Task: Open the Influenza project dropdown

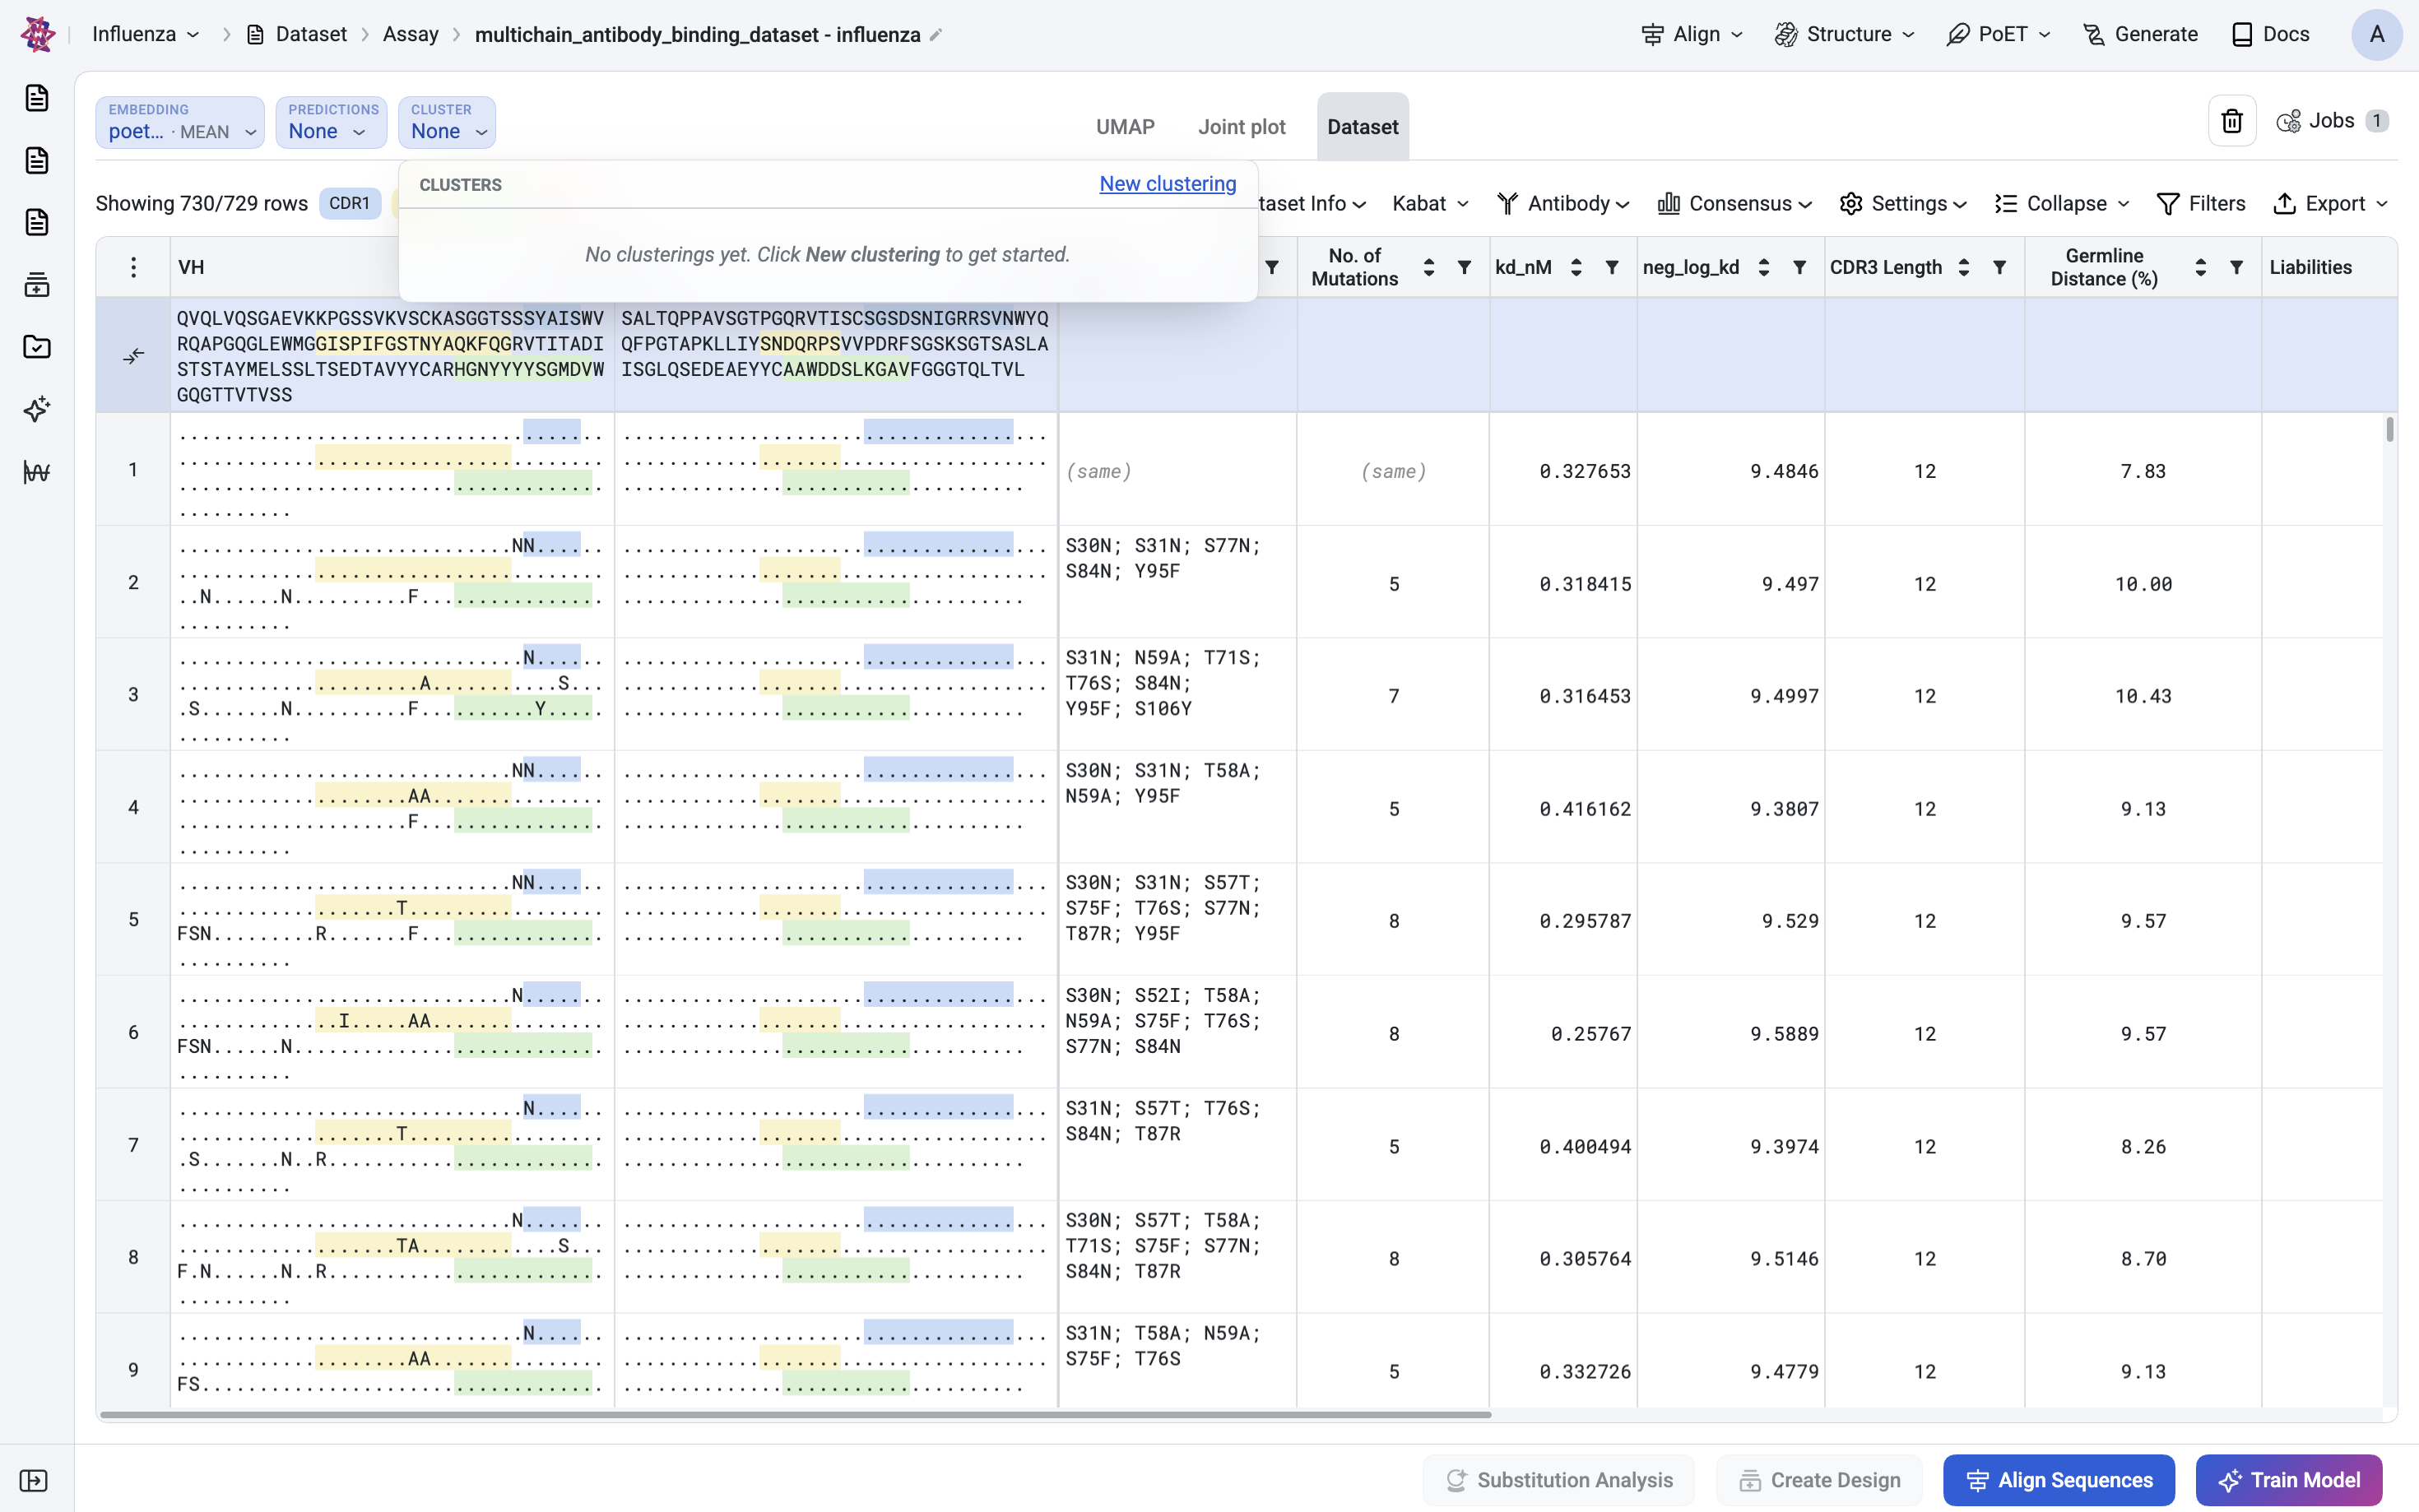Action: (146, 34)
